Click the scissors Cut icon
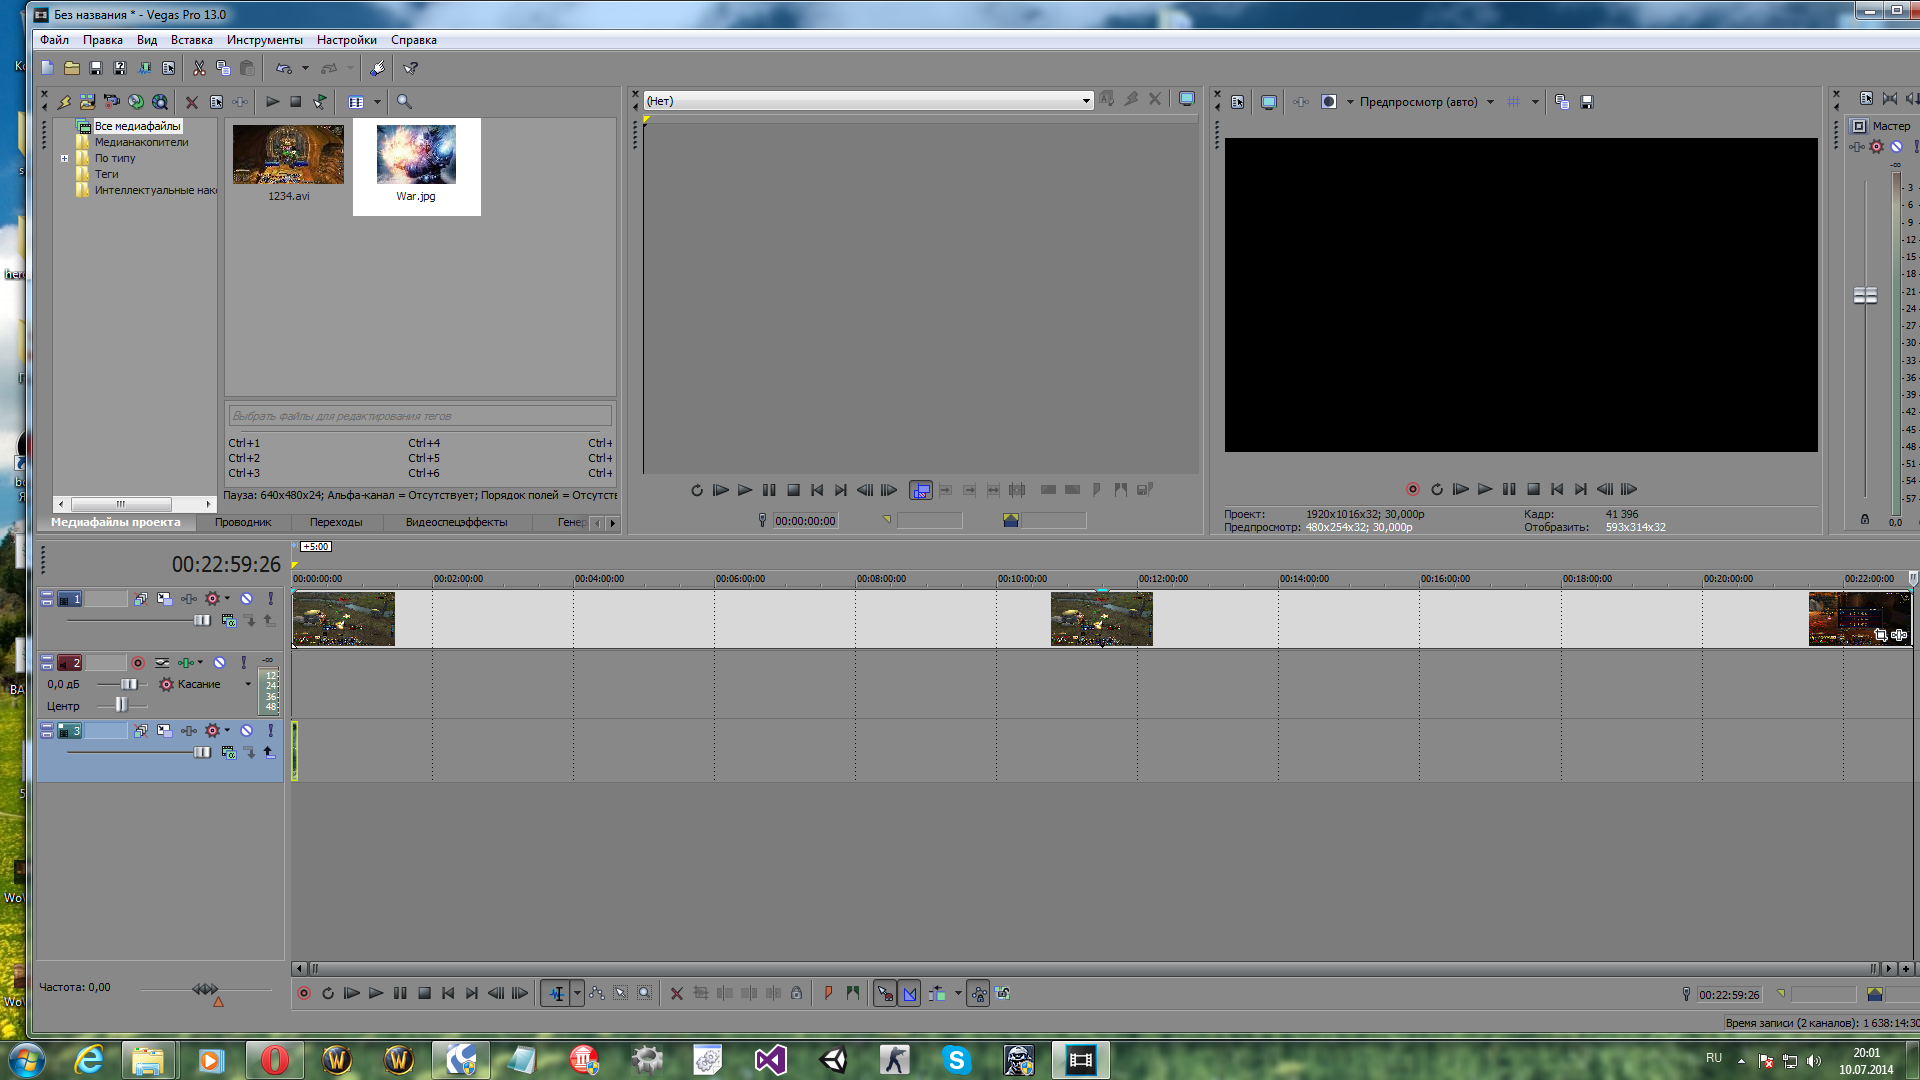Screen dimensions: 1920x1080 coord(199,68)
